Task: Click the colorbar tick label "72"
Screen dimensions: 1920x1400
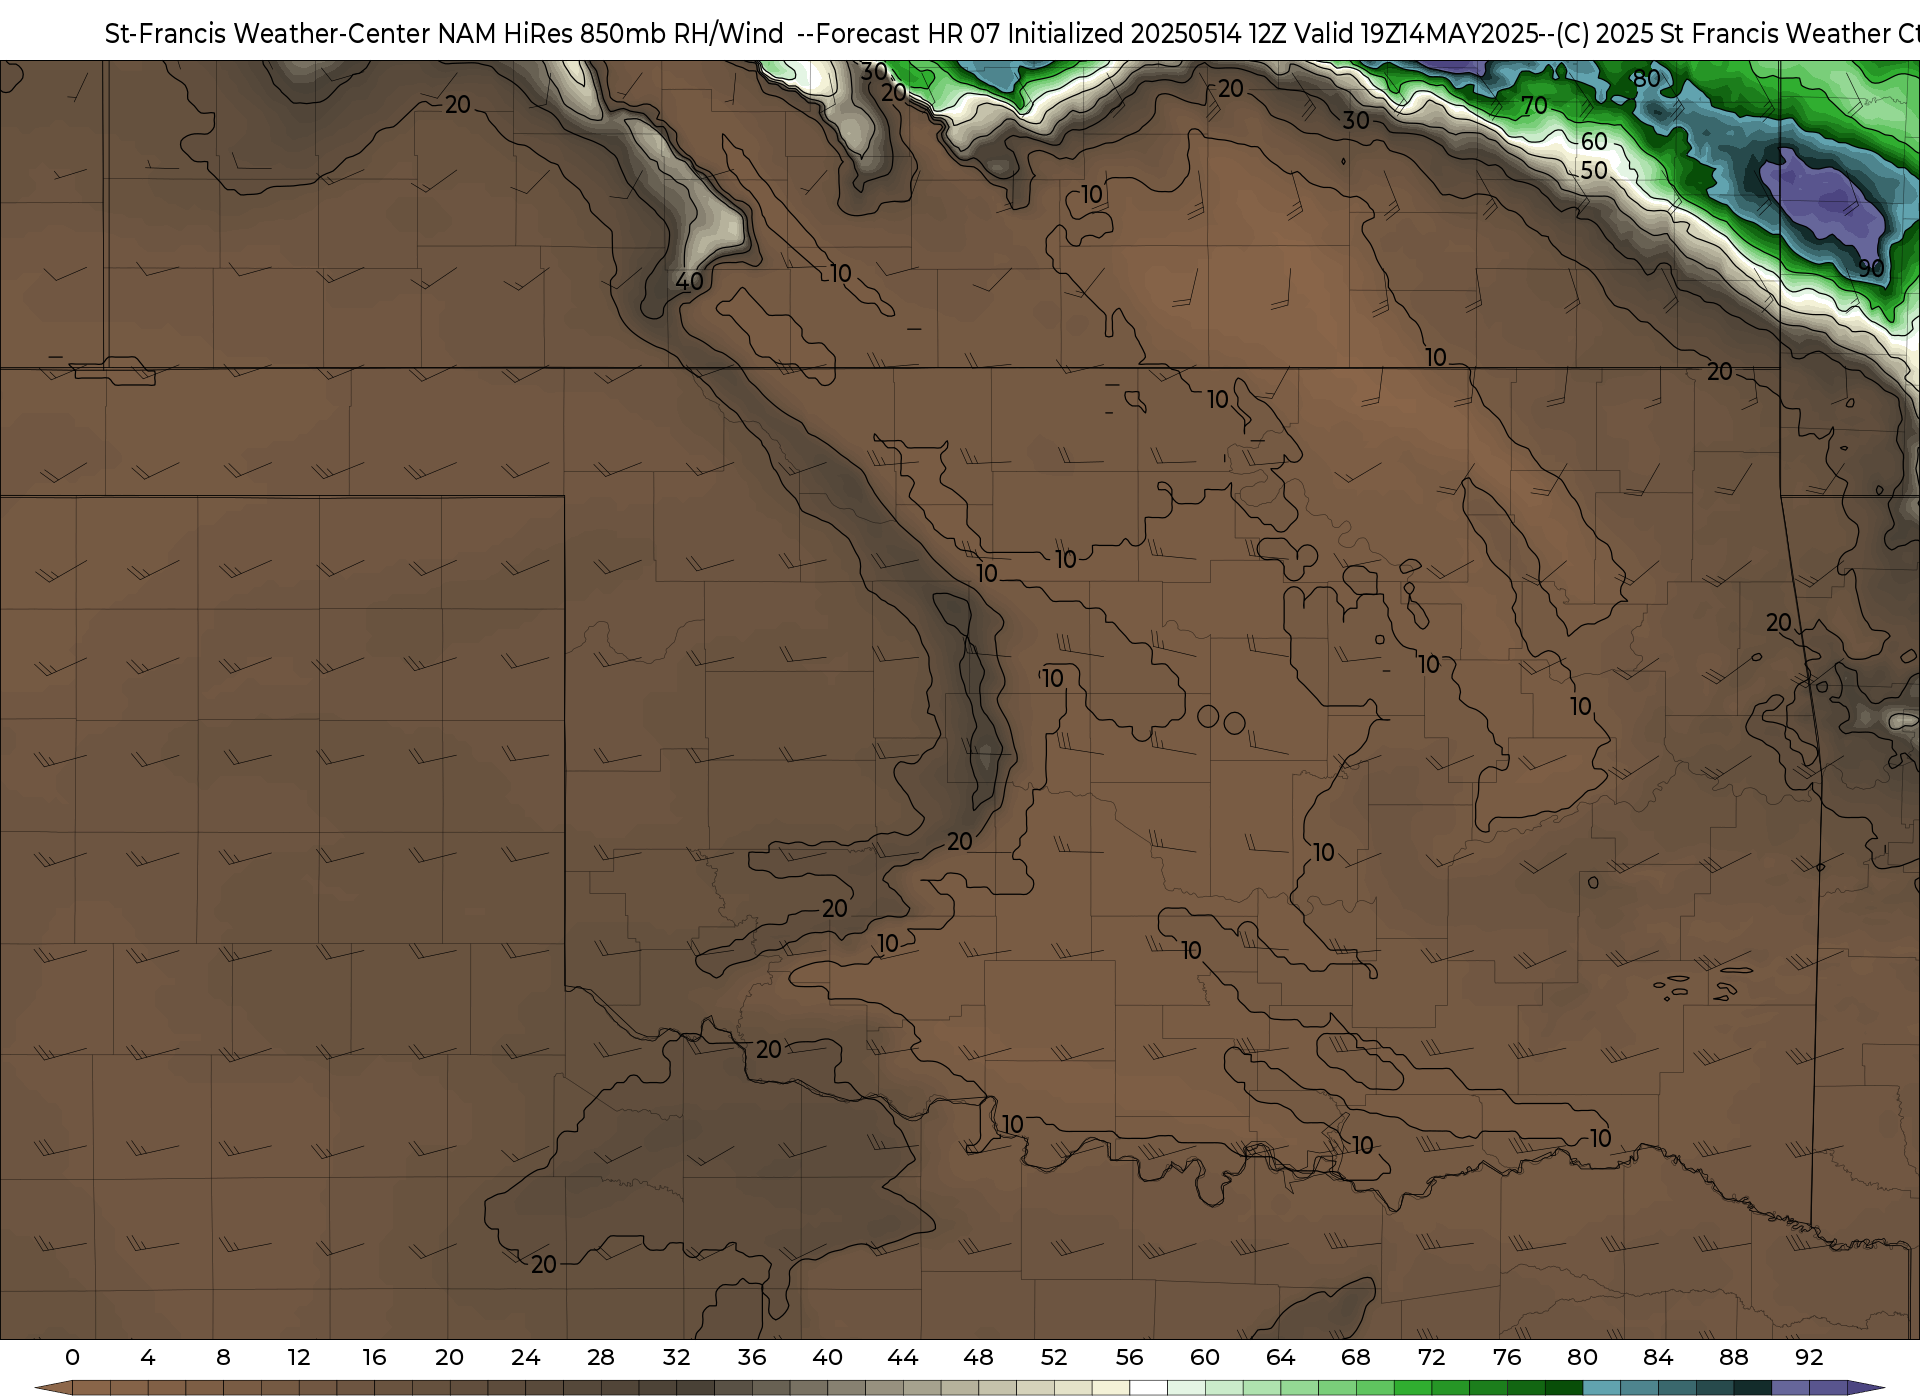Action: point(1431,1357)
